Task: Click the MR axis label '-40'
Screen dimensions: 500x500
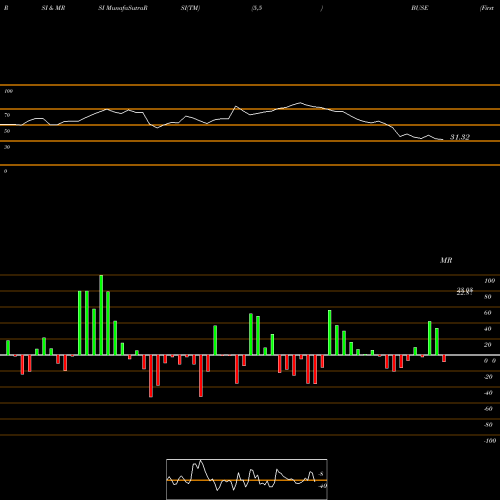Action: point(488,393)
